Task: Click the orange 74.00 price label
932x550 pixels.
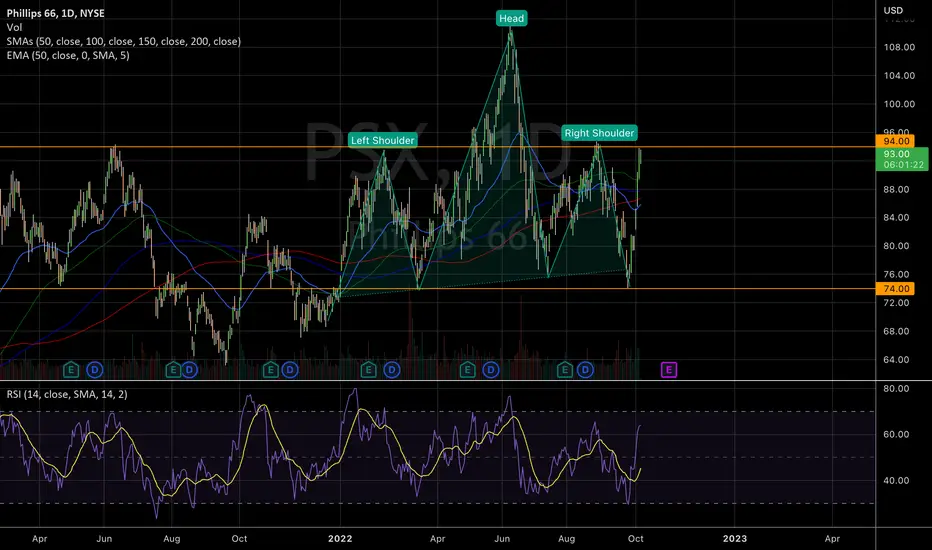Action: 895,288
